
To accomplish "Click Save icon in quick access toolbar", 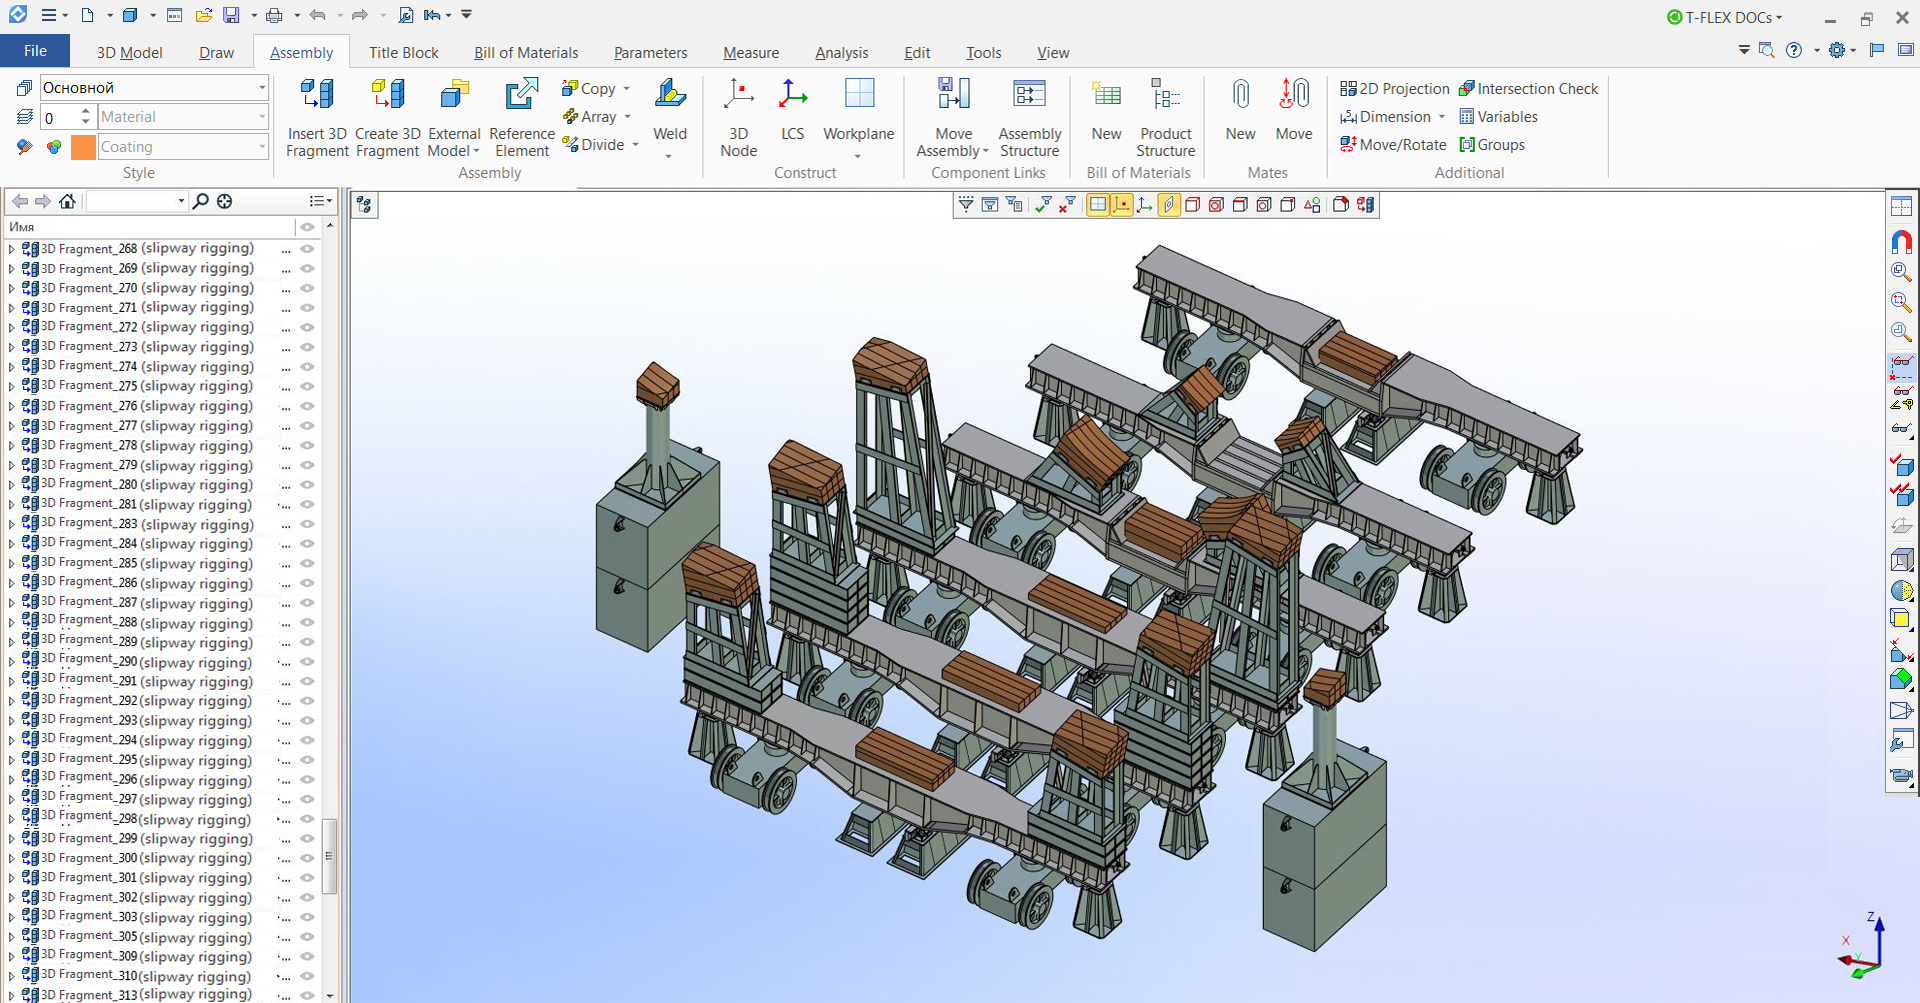I will click(x=231, y=15).
